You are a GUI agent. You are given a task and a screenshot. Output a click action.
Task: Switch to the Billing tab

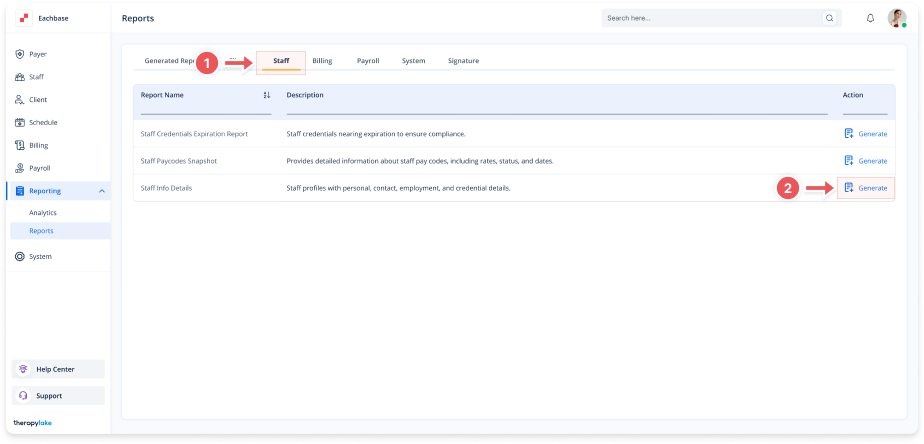click(322, 61)
